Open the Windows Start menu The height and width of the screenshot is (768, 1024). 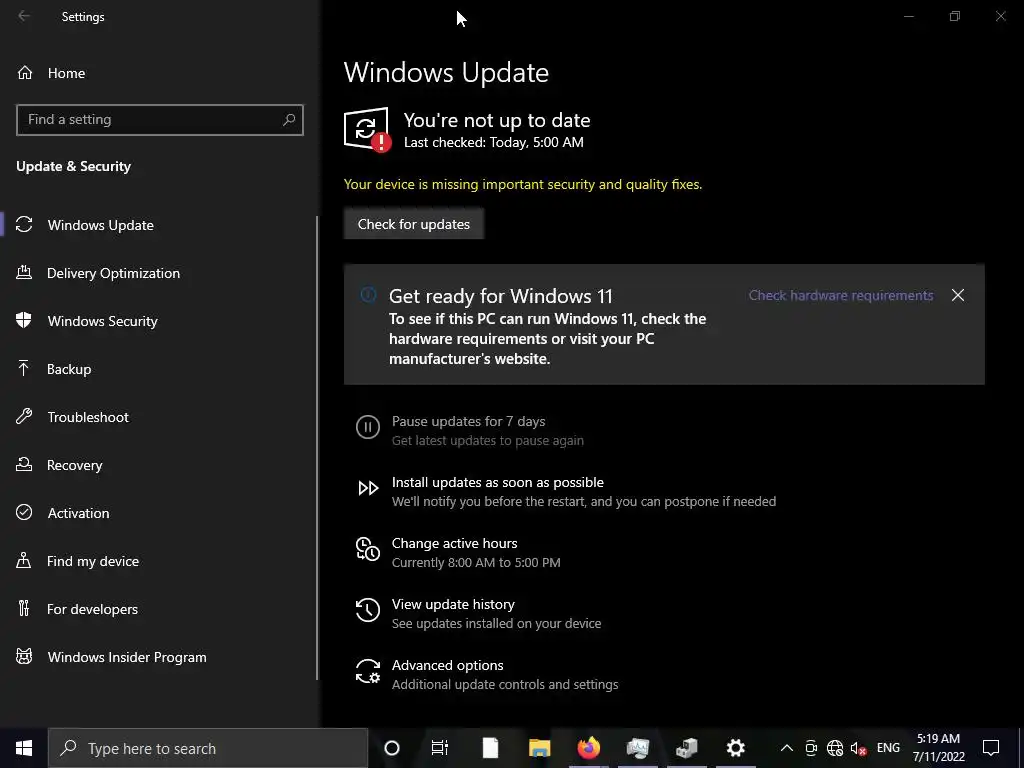pyautogui.click(x=24, y=748)
